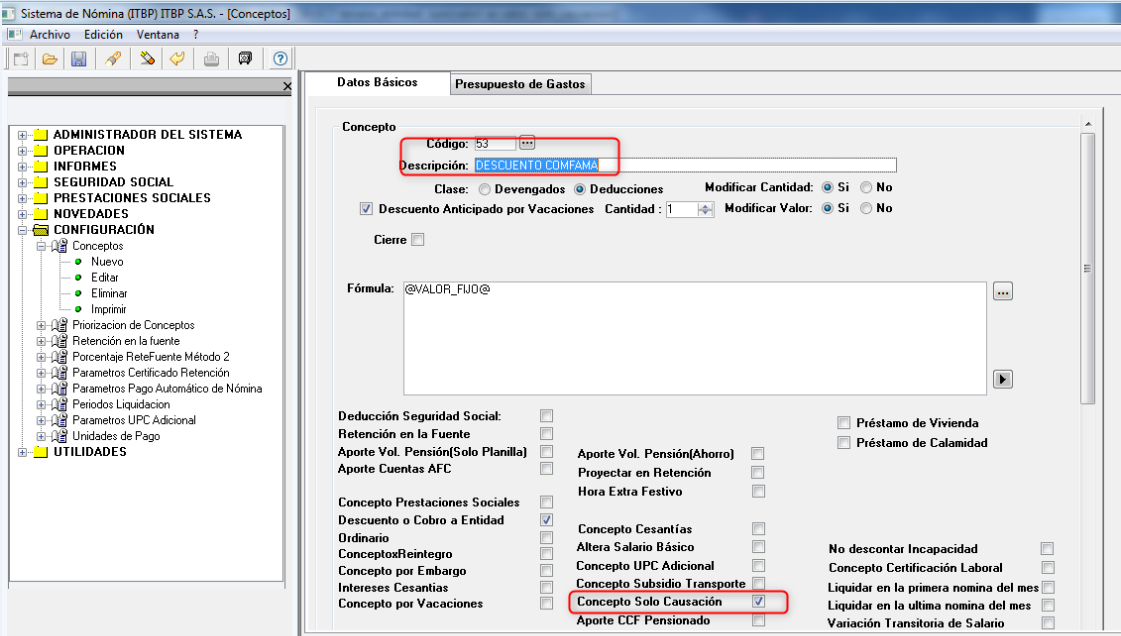The width and height of the screenshot is (1121, 636).
Task: Click the open folder toolbar icon
Action: click(48, 59)
